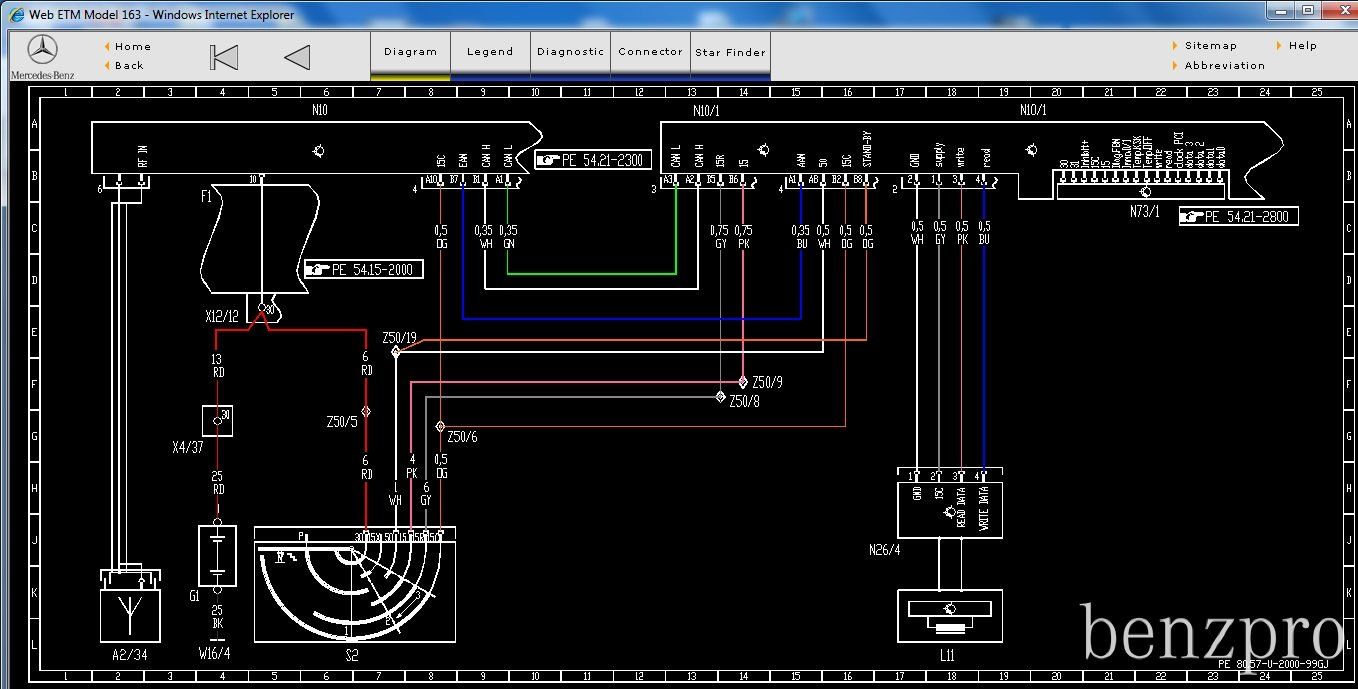The image size is (1358, 689).
Task: Select the Star Finder tab
Action: [x=730, y=52]
